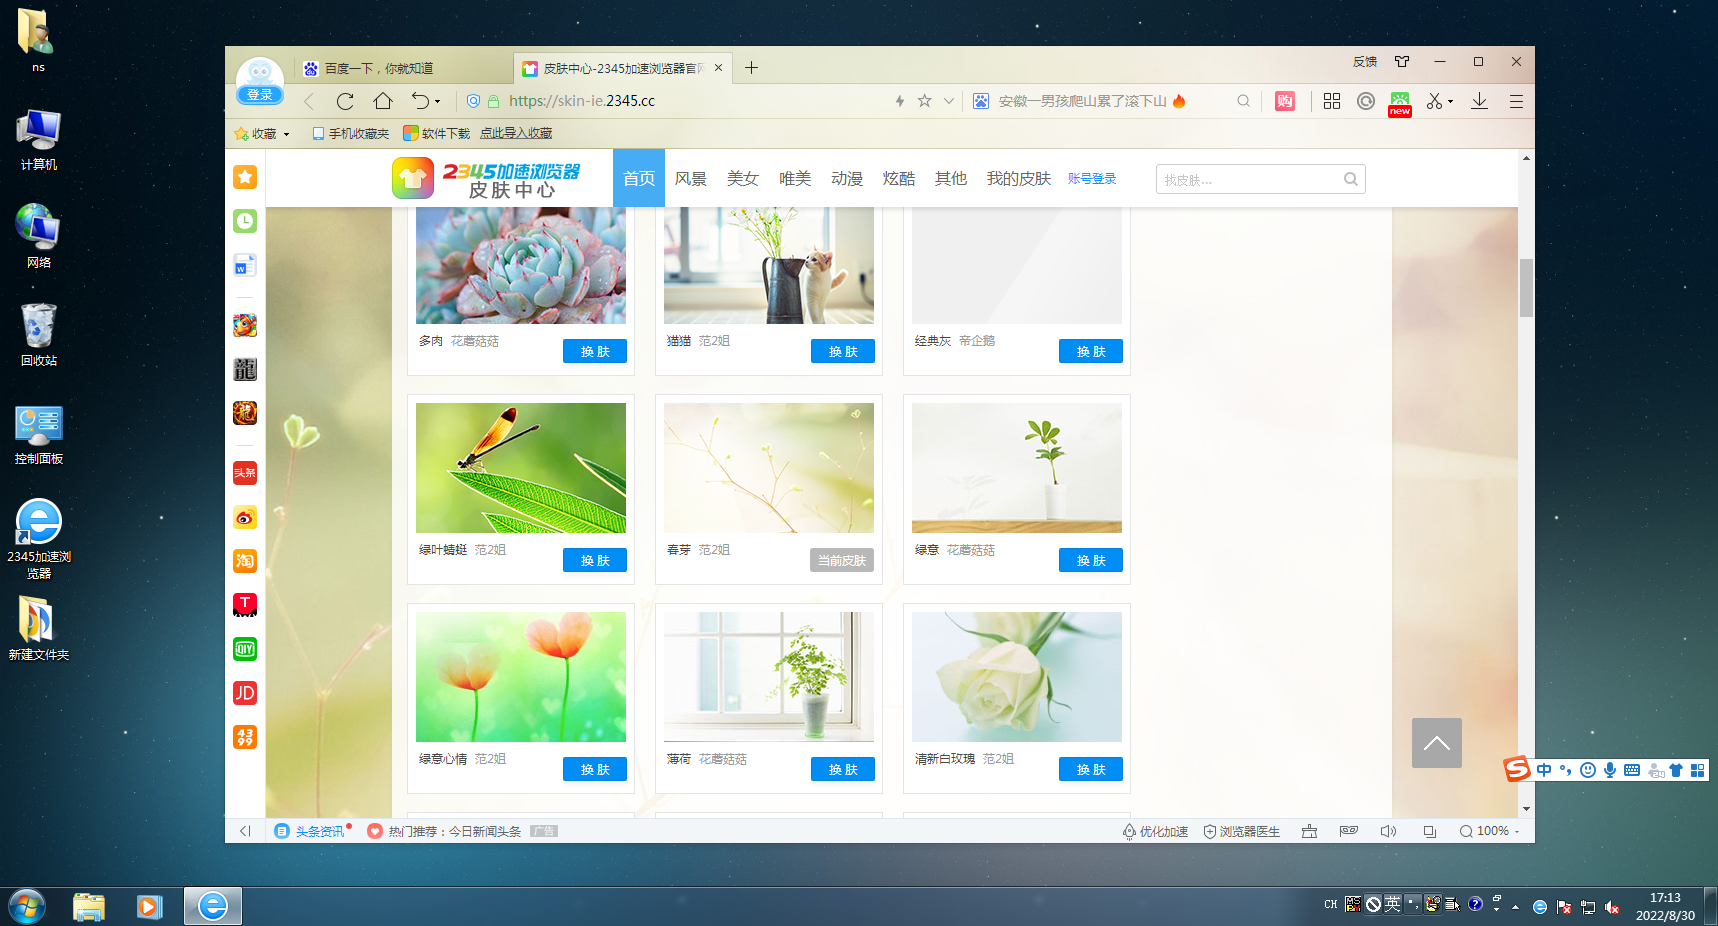
Task: Open JD icon in left sidebar
Action: (245, 693)
